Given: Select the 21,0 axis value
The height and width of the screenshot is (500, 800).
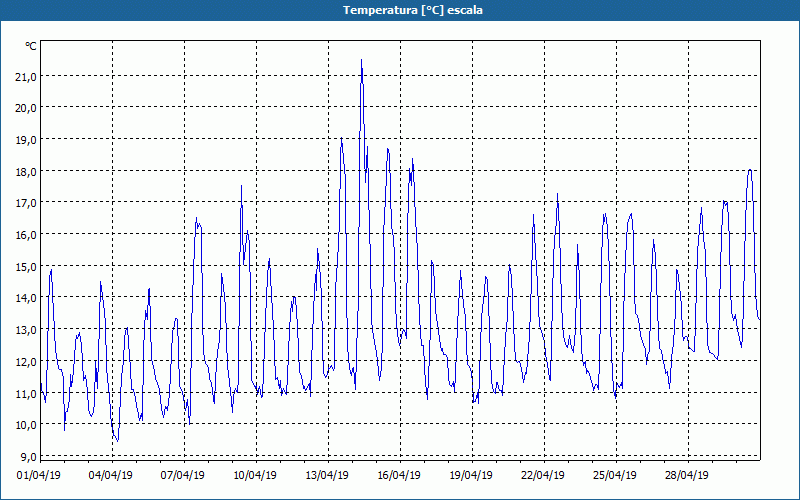Looking at the screenshot, I should [x=26, y=77].
